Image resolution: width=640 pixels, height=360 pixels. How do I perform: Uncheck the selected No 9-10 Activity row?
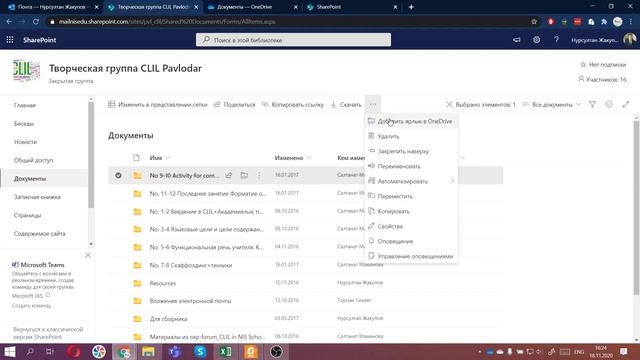pyautogui.click(x=118, y=175)
